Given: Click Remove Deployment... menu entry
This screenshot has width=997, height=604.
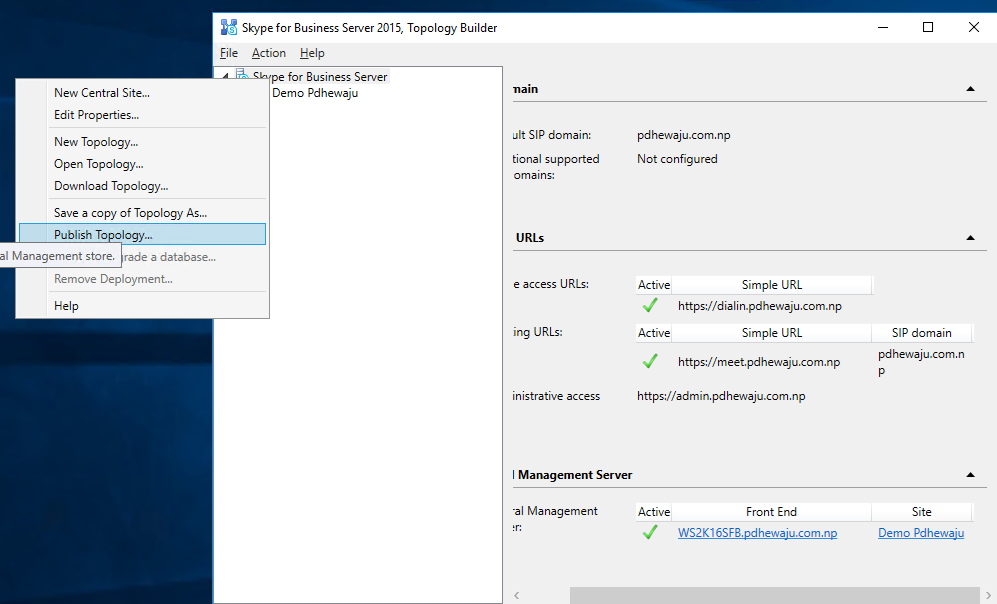Looking at the screenshot, I should click(x=142, y=279).
